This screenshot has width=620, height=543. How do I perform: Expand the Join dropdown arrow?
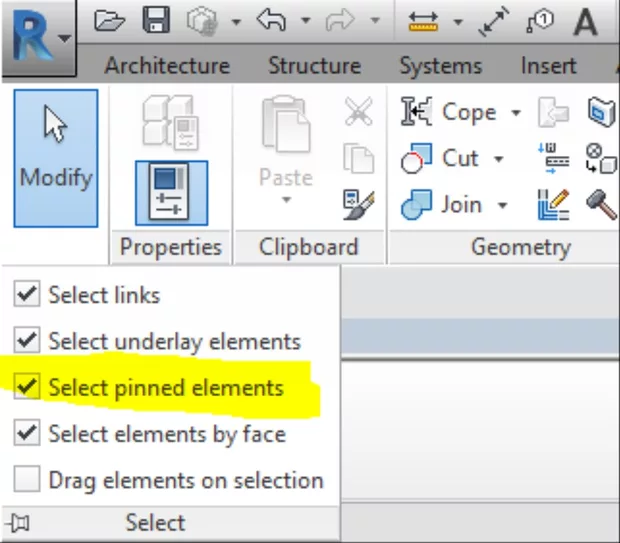(x=502, y=206)
